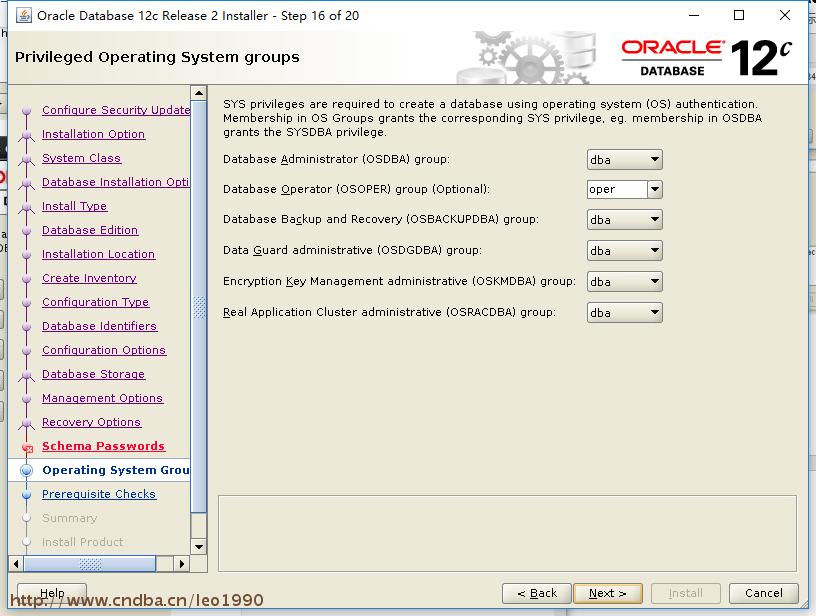The image size is (816, 616).
Task: Click the step list horizontal scrollbar thumb
Action: pyautogui.click(x=90, y=563)
